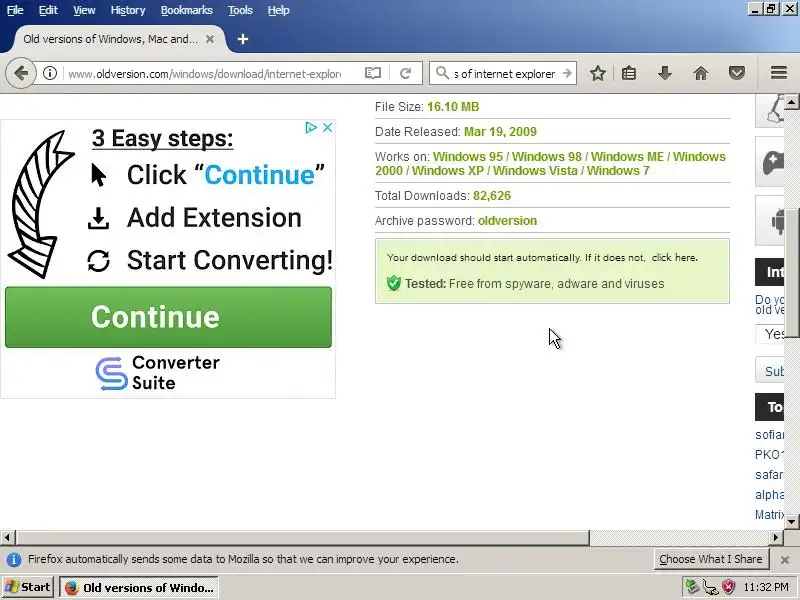This screenshot has height=600, width=800.
Task: Click the '3 Easy steps:' ad heading
Action: [162, 138]
